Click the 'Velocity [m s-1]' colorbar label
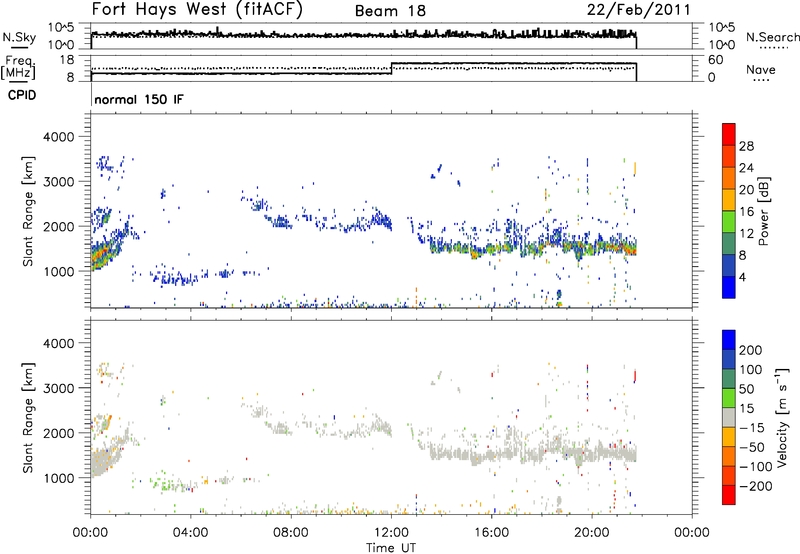Image resolution: width=800 pixels, height=554 pixels. click(782, 417)
